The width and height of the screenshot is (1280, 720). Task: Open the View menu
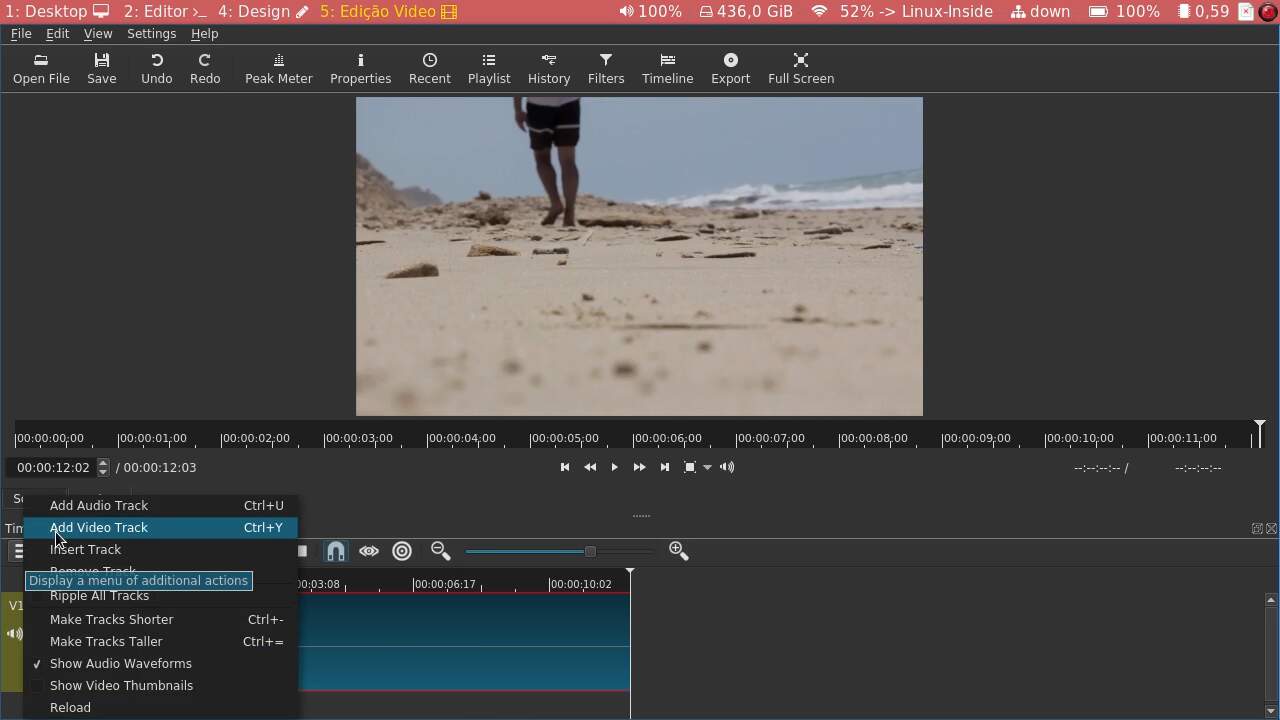pos(97,33)
